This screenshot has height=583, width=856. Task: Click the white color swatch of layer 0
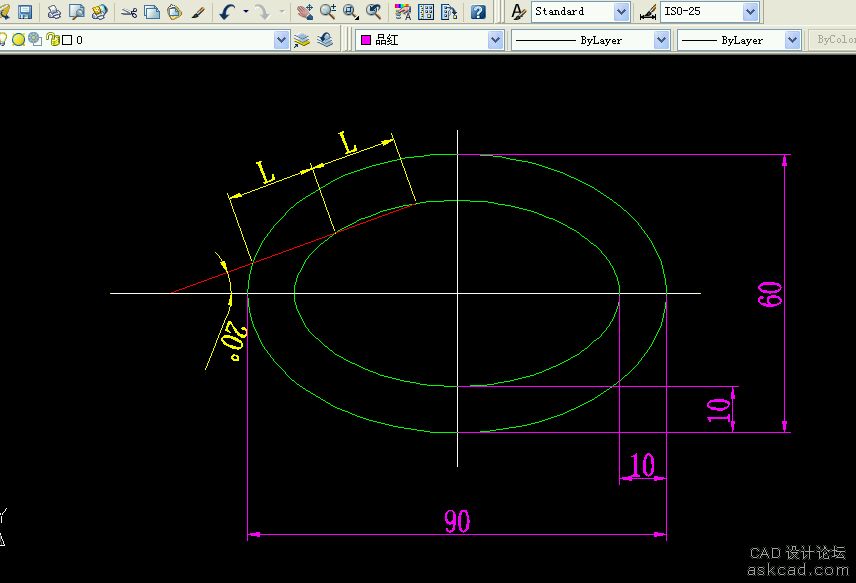[x=67, y=40]
